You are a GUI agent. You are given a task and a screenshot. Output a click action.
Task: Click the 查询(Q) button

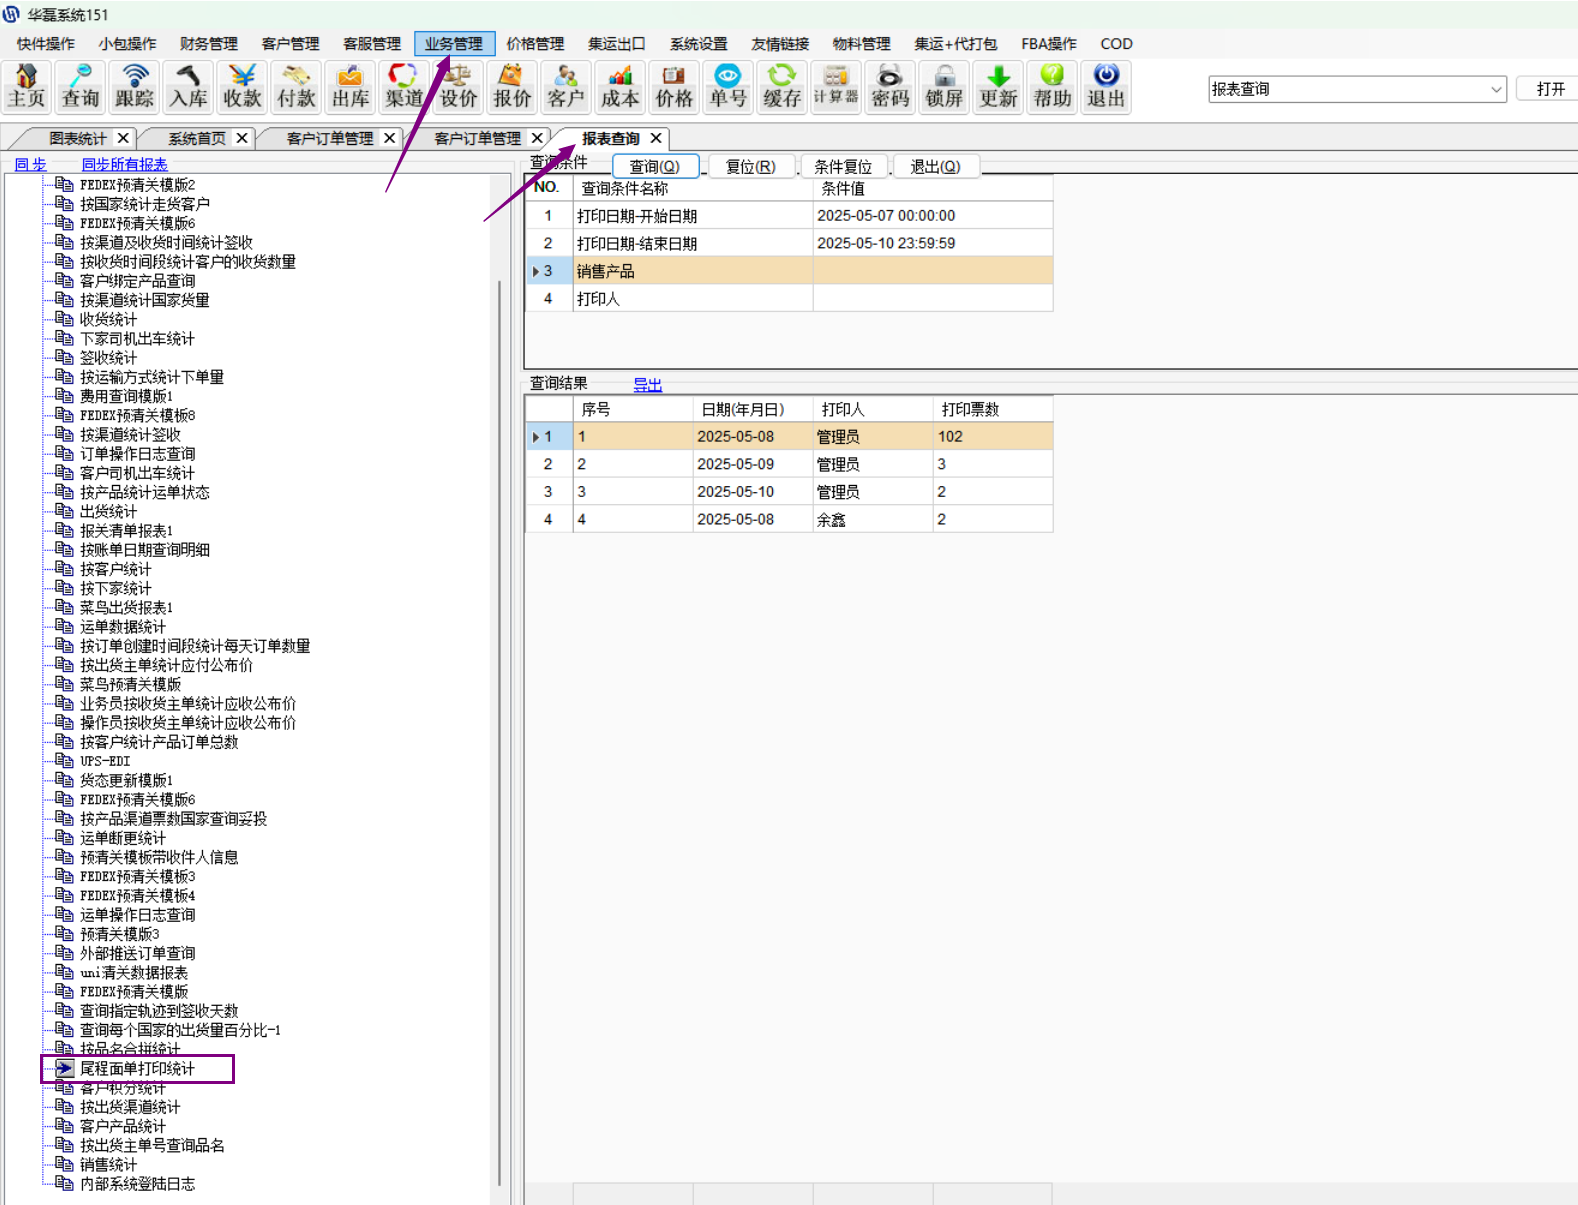[655, 166]
